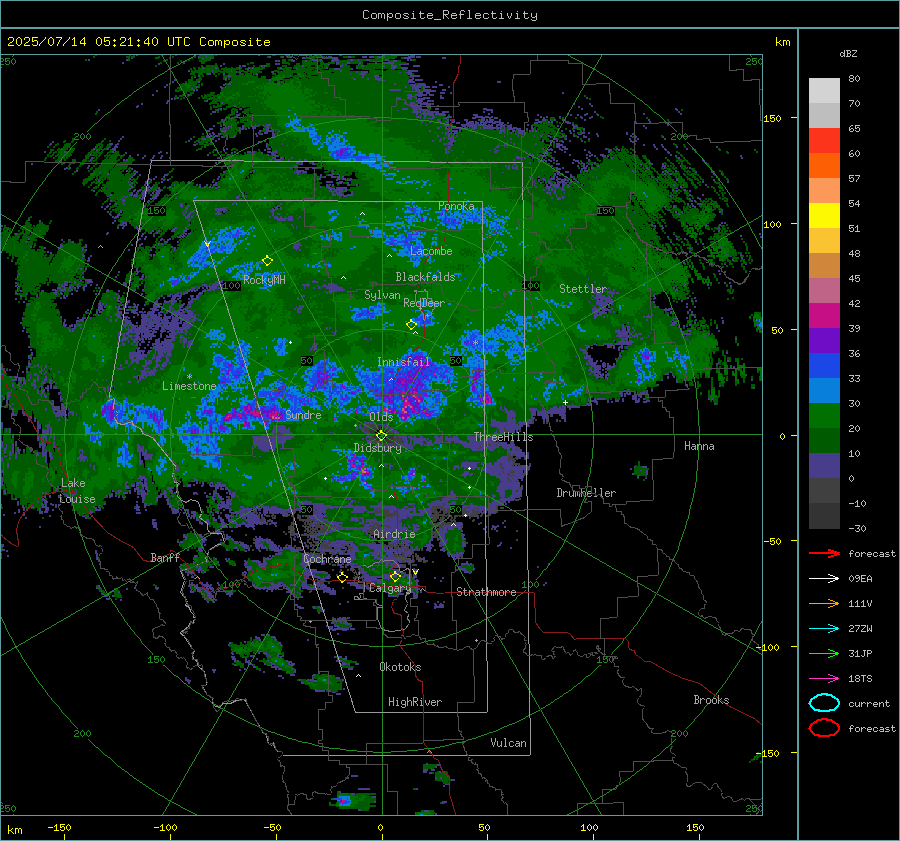This screenshot has height=841, width=900.
Task: Click yellow diamond marker below Cochrane label
Action: click(342, 577)
